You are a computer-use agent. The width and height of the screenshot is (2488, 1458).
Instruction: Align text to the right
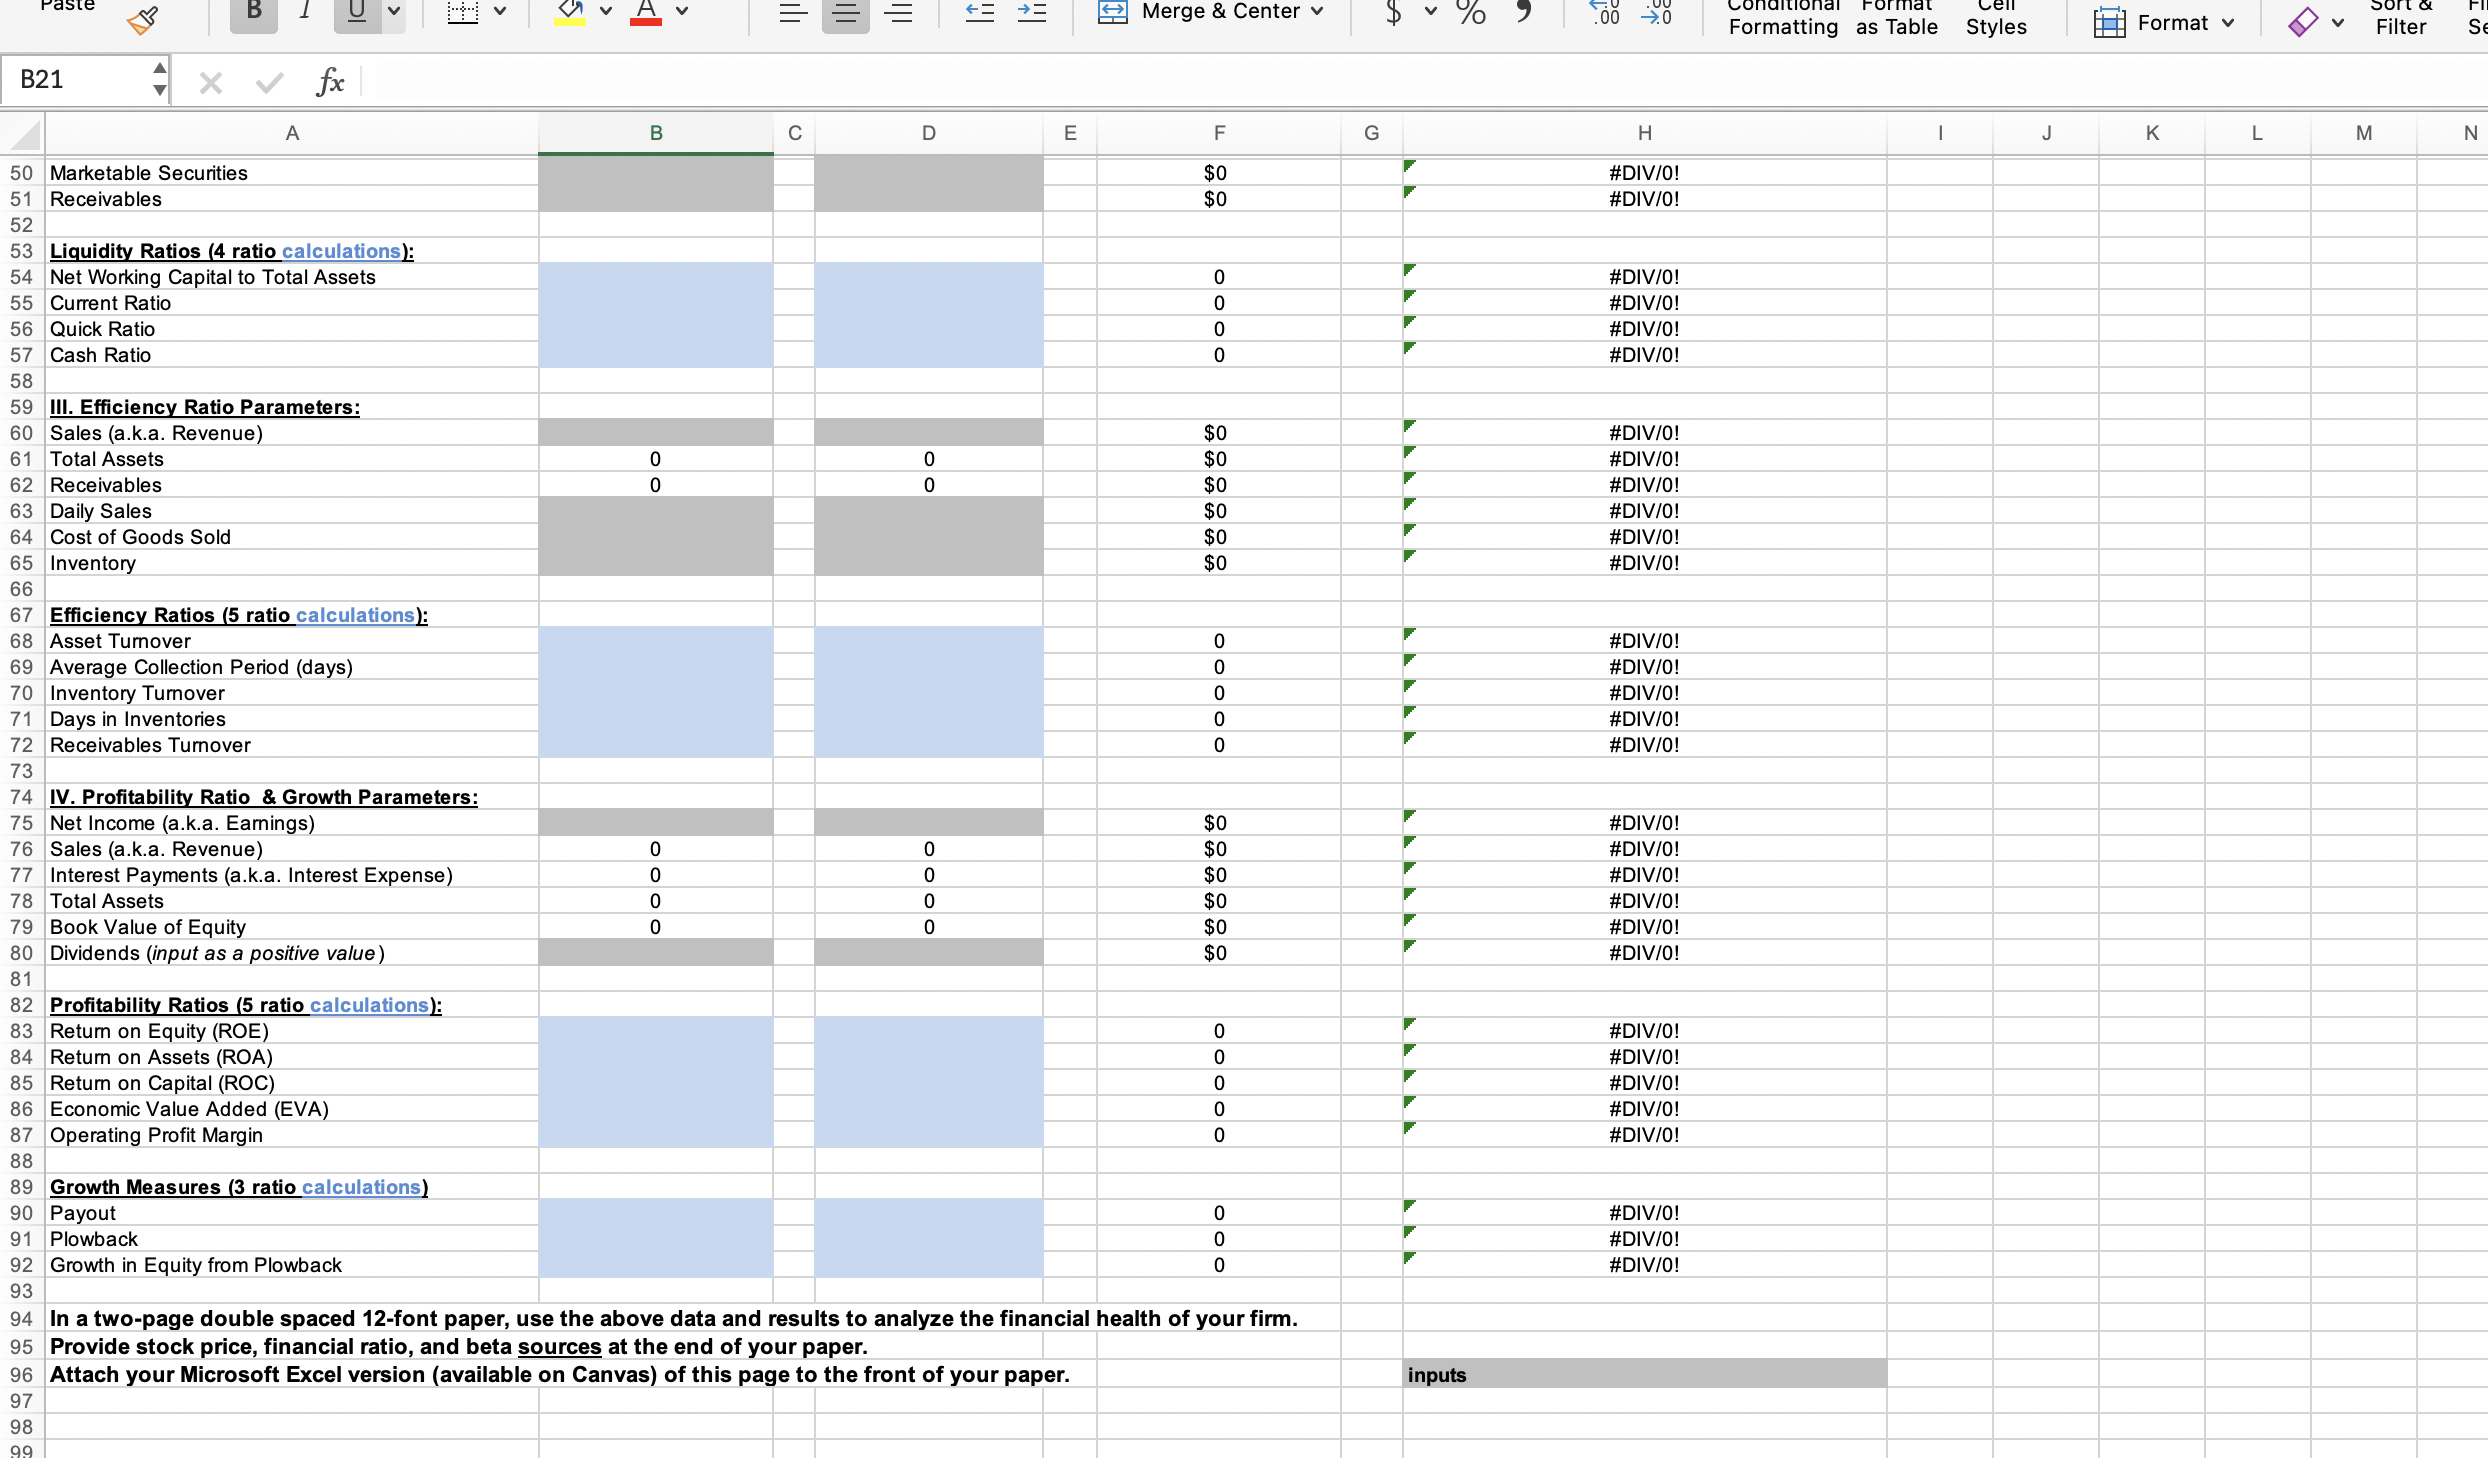tap(899, 13)
